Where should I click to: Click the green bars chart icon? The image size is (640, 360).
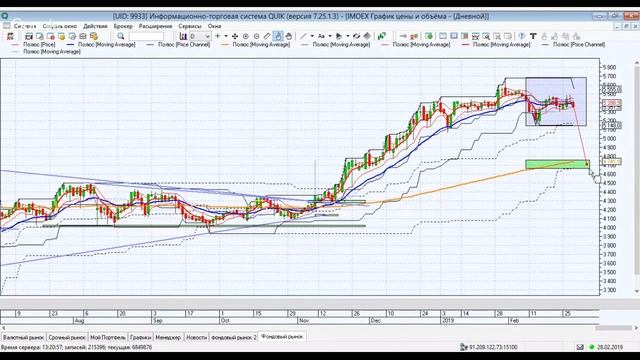point(382,36)
